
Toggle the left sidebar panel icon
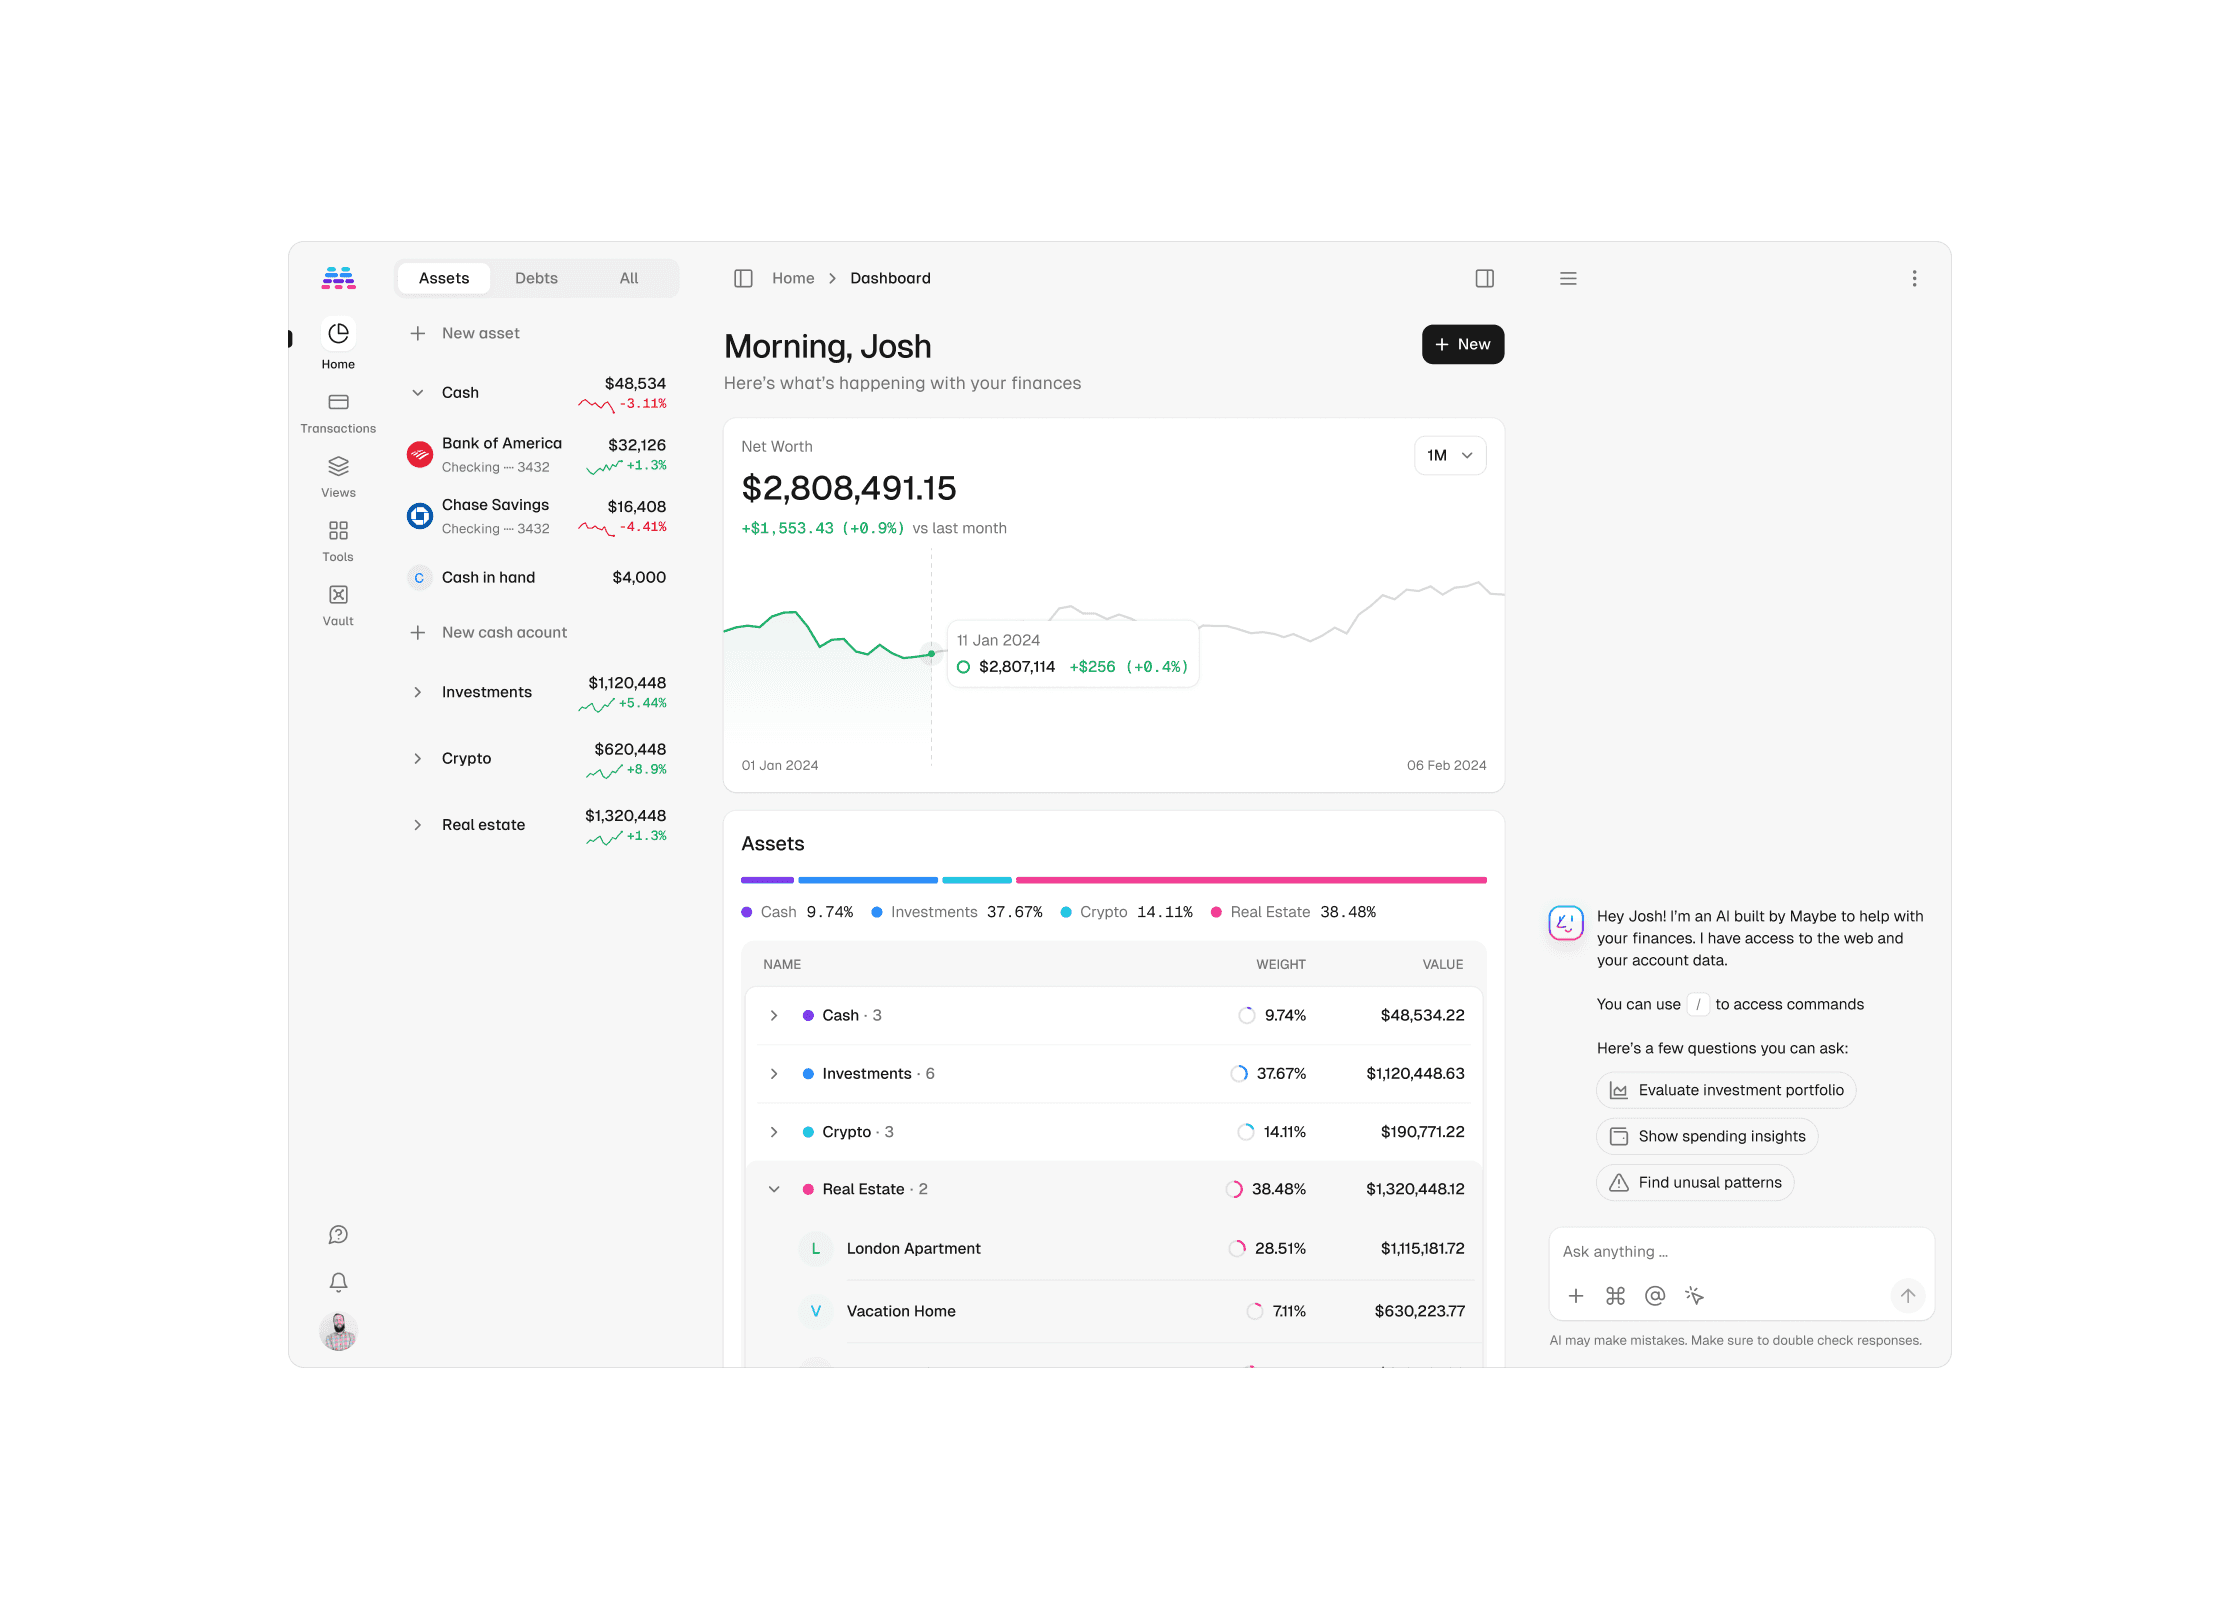pos(743,278)
